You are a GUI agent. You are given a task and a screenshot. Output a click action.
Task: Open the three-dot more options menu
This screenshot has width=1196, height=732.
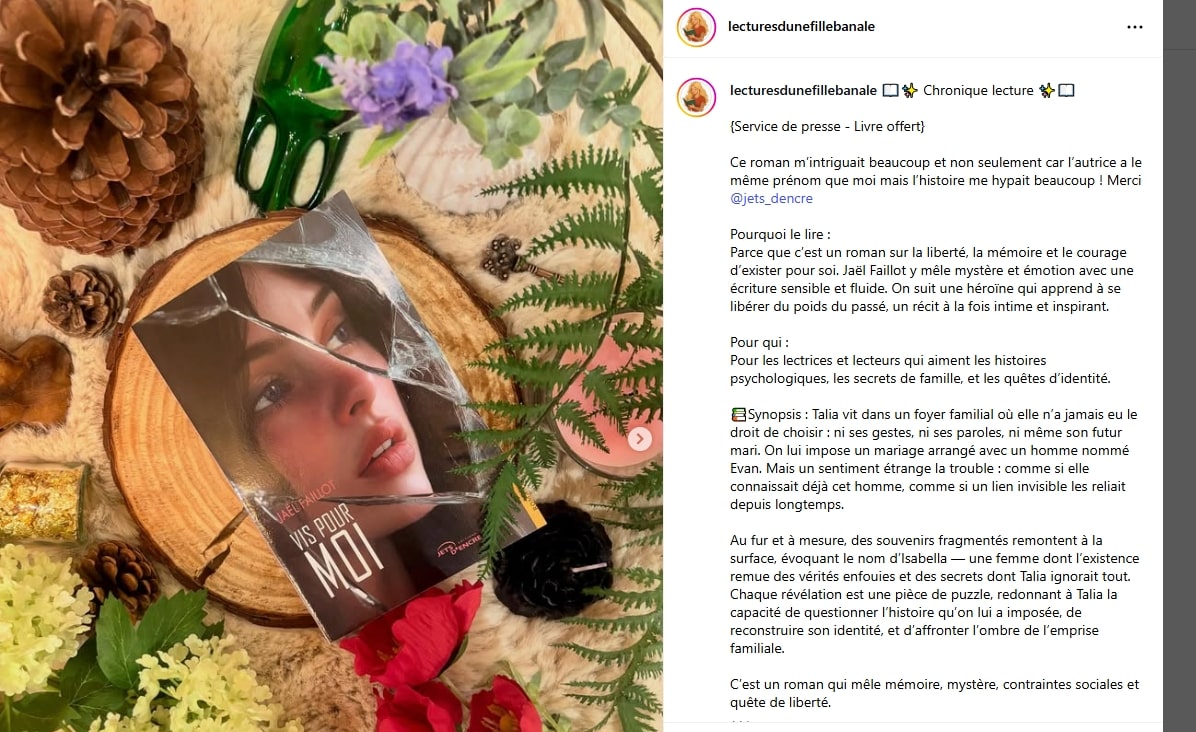pos(1134,27)
